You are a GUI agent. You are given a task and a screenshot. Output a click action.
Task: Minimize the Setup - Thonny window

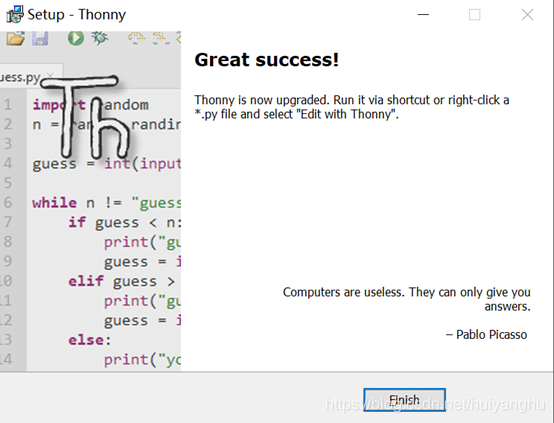(423, 14)
